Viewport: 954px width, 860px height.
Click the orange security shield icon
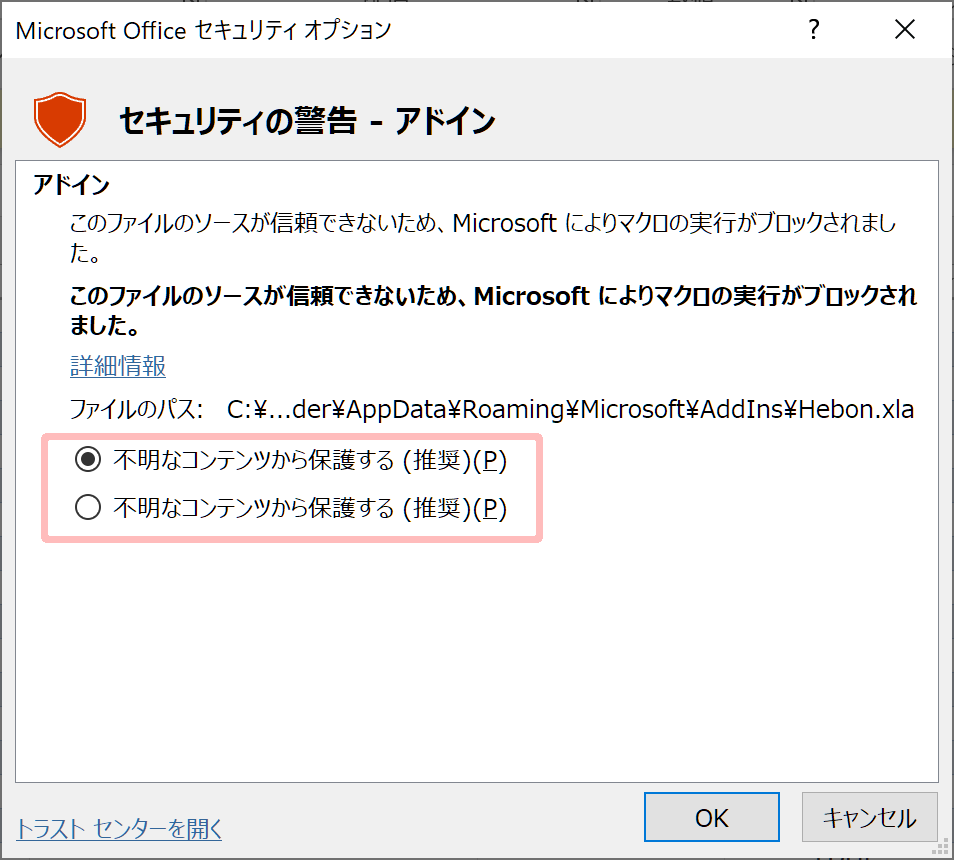[x=60, y=119]
